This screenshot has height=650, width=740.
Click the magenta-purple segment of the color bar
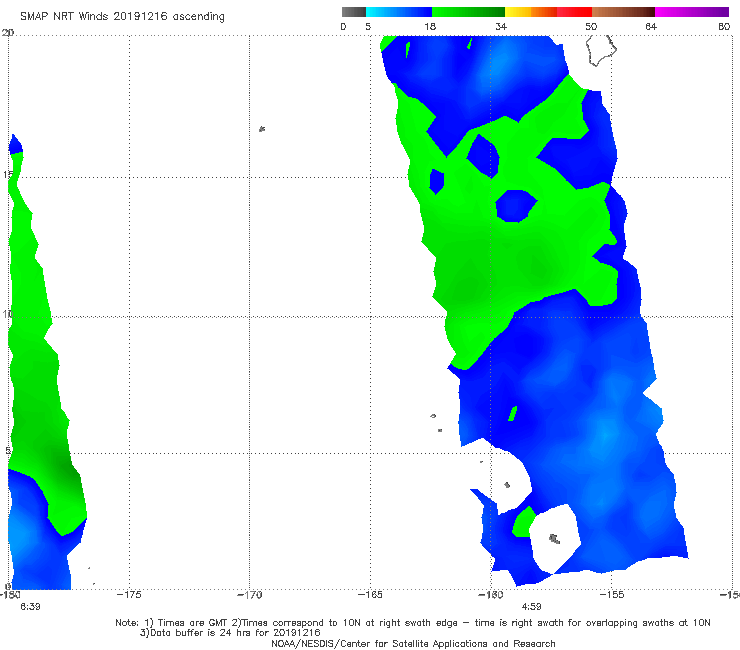pos(692,12)
